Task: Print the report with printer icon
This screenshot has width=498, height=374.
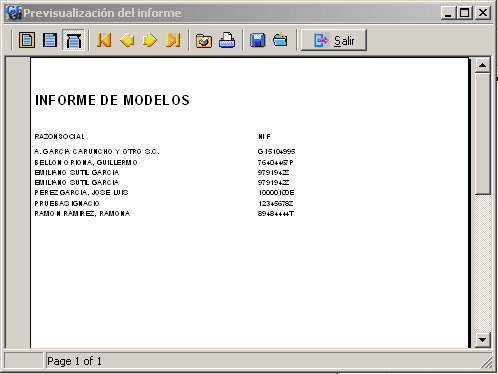Action: pos(227,40)
